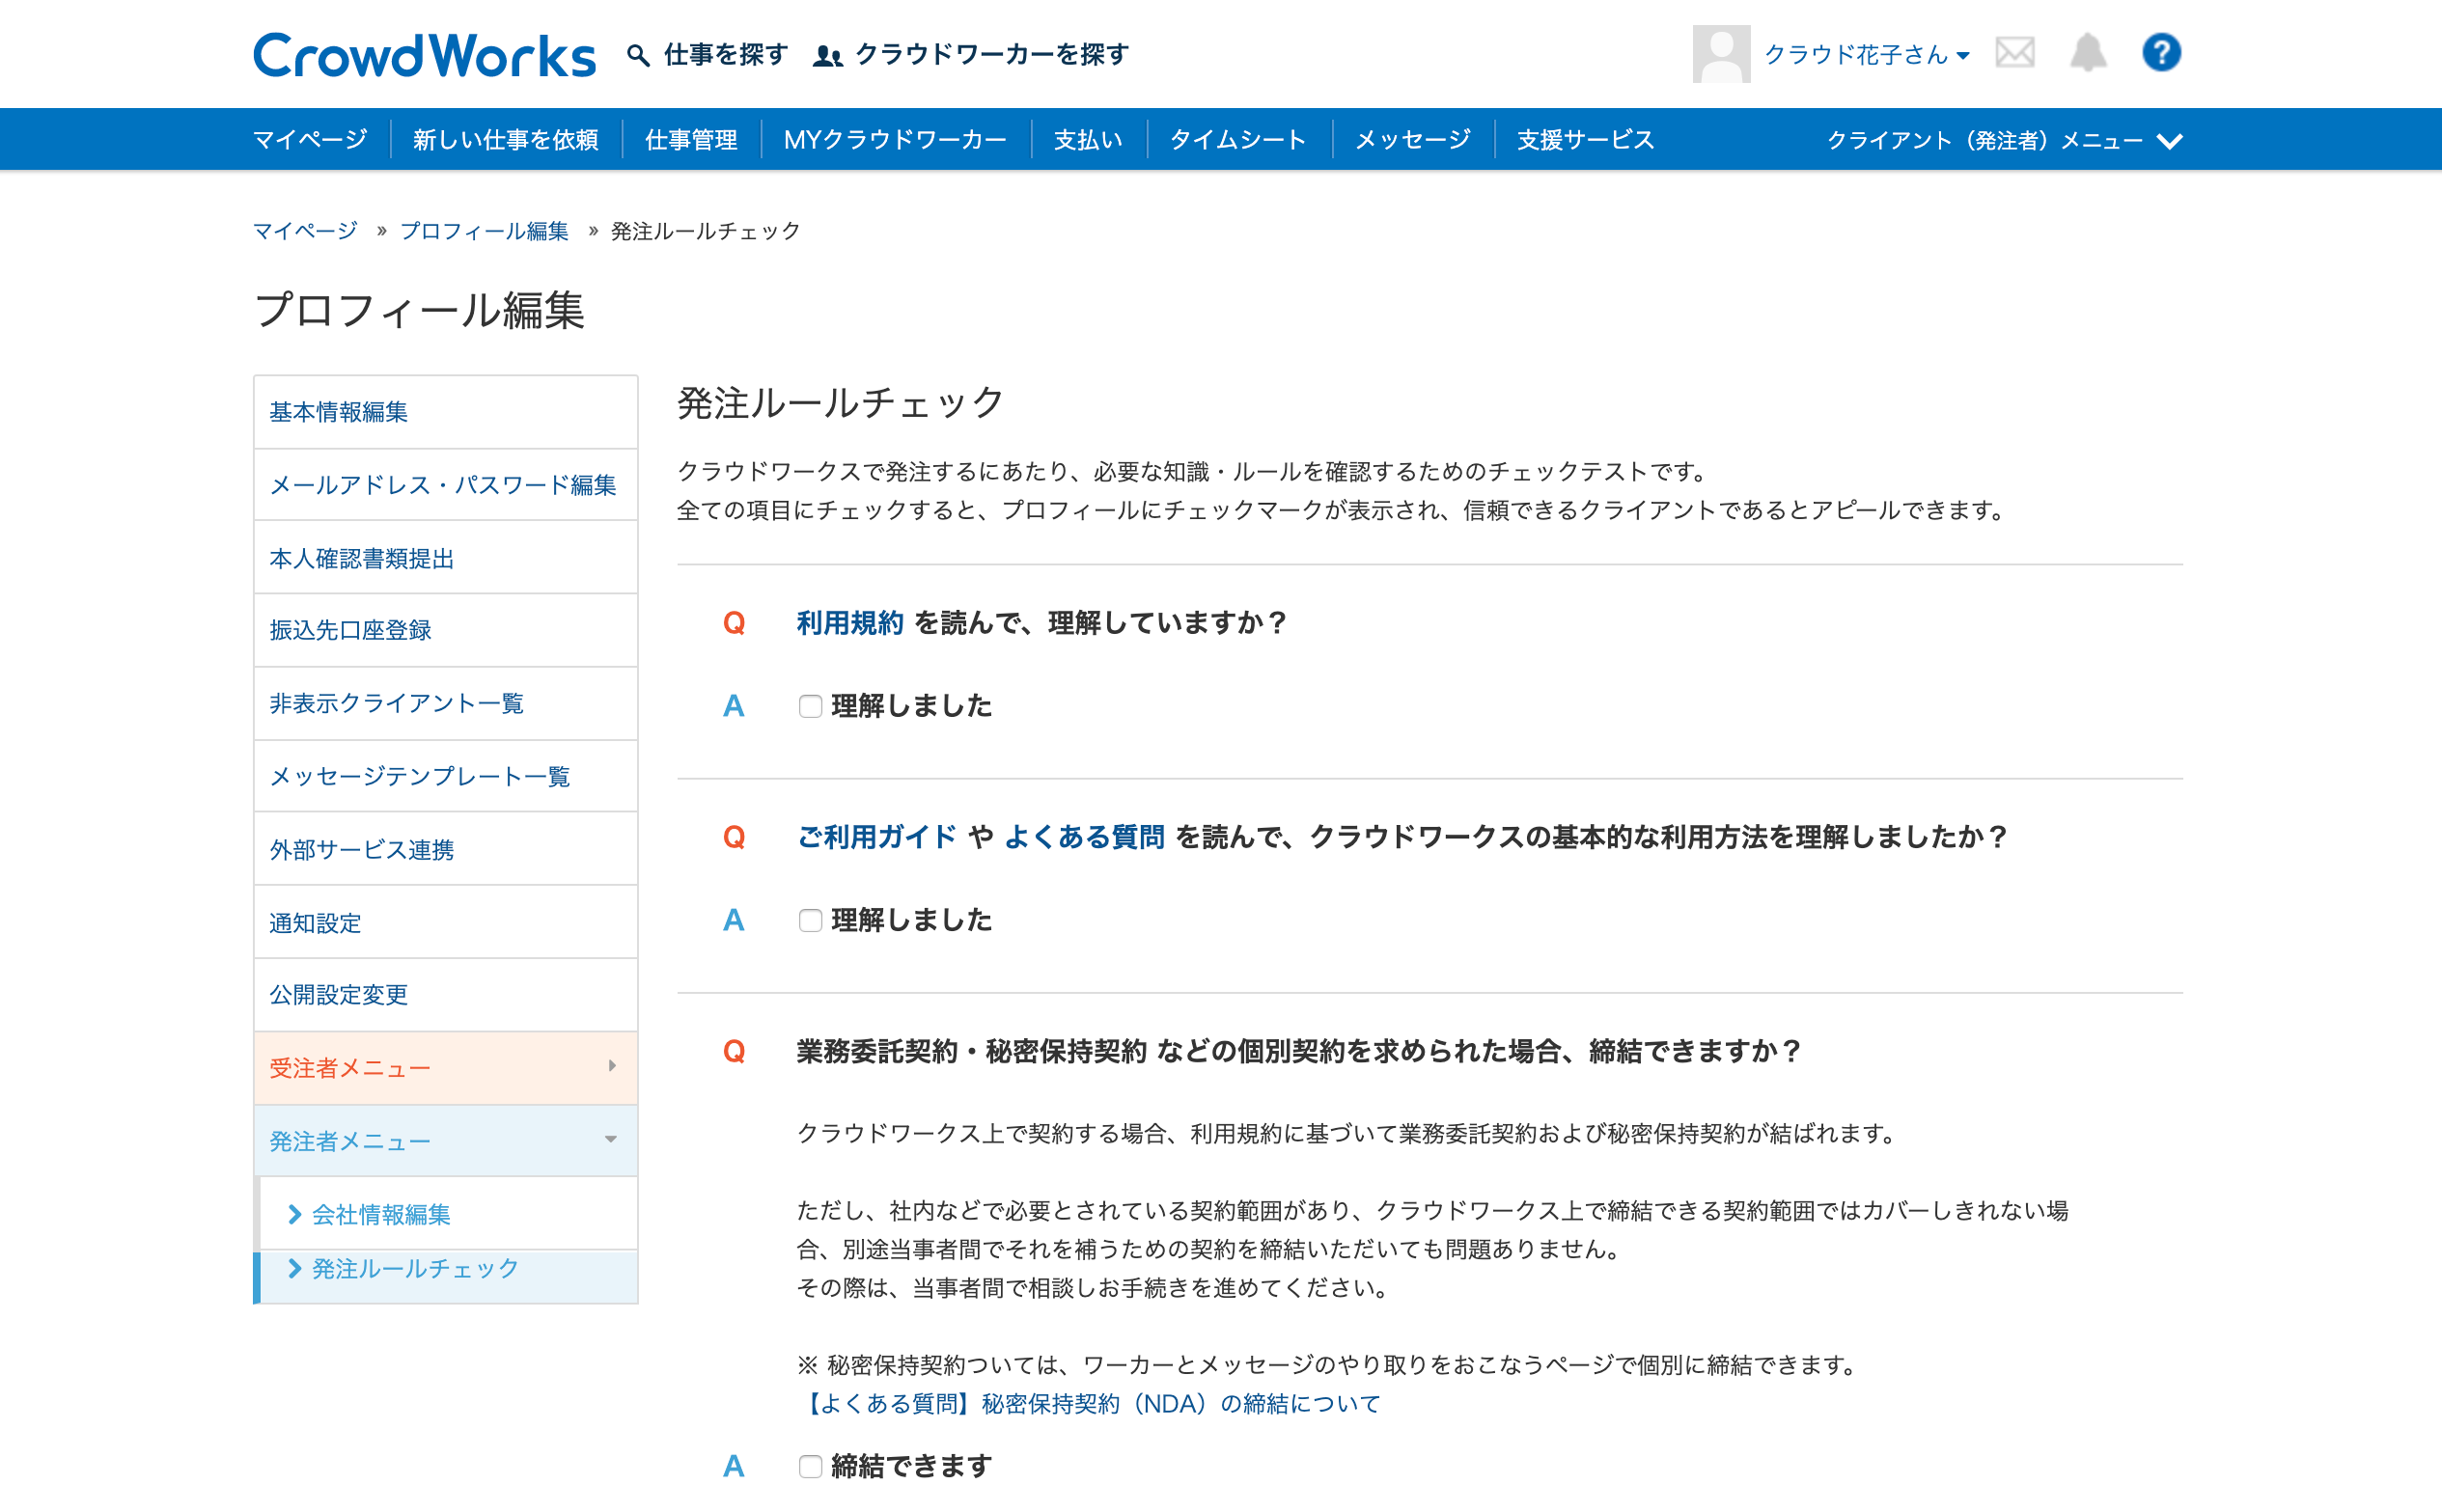Screen dimensions: 2442x1512
Task: Click the search magnifier beside 仕事を探す
Action: pyautogui.click(x=637, y=53)
